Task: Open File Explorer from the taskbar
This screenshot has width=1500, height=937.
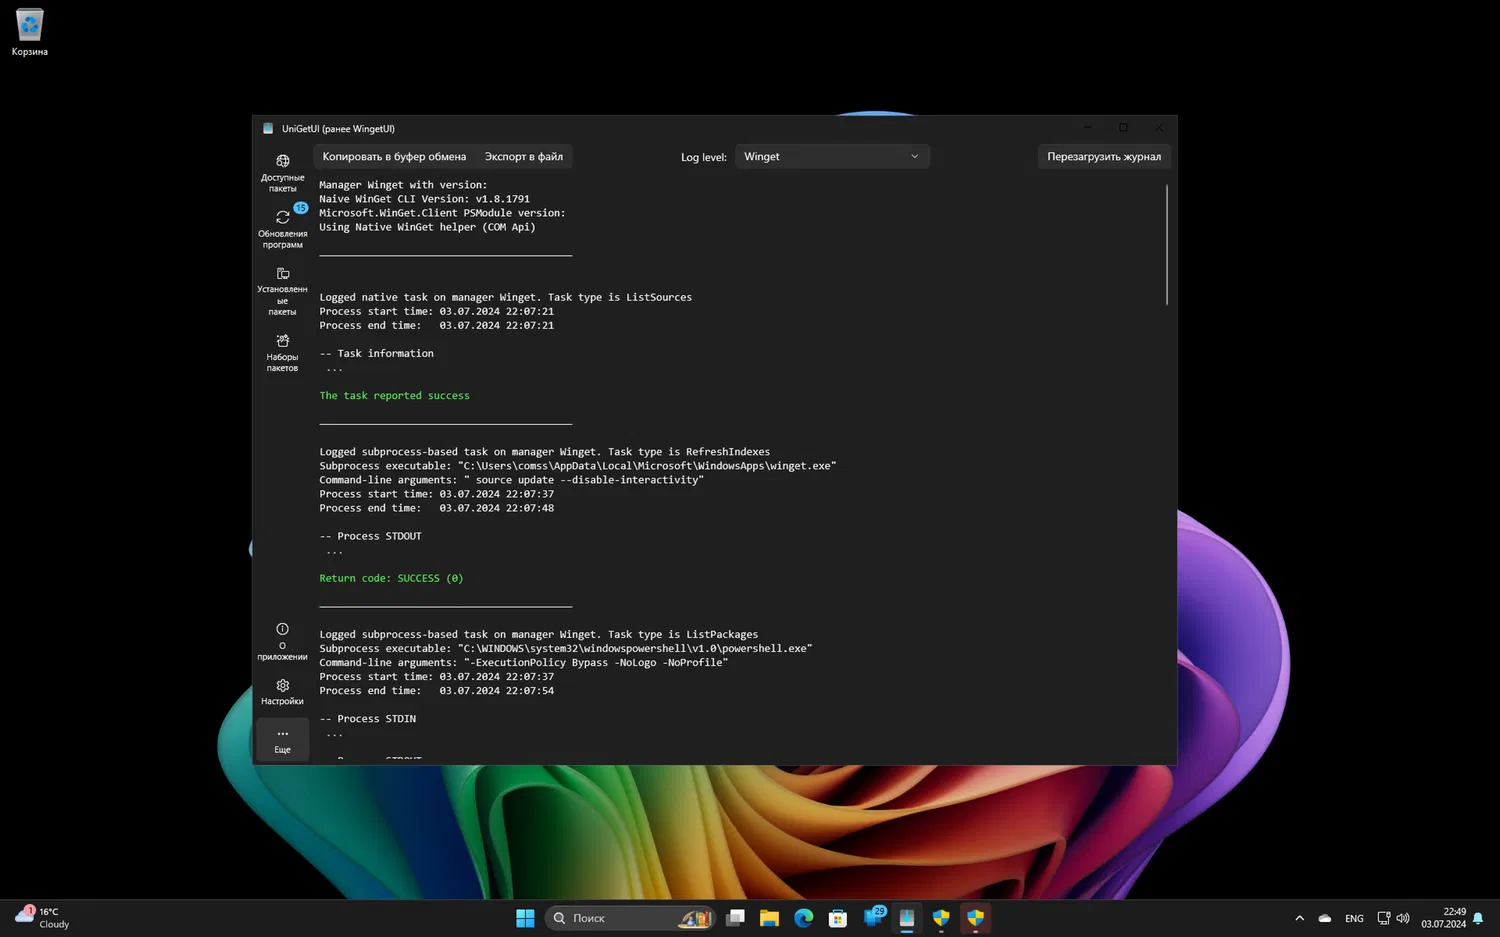Action: pos(769,918)
